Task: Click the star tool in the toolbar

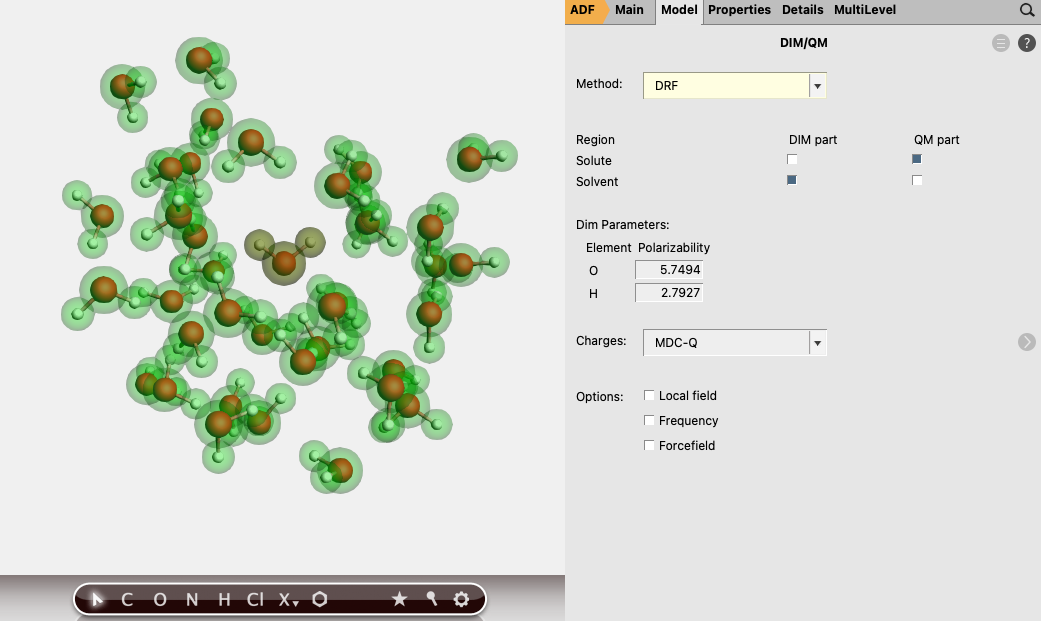Action: pos(400,599)
